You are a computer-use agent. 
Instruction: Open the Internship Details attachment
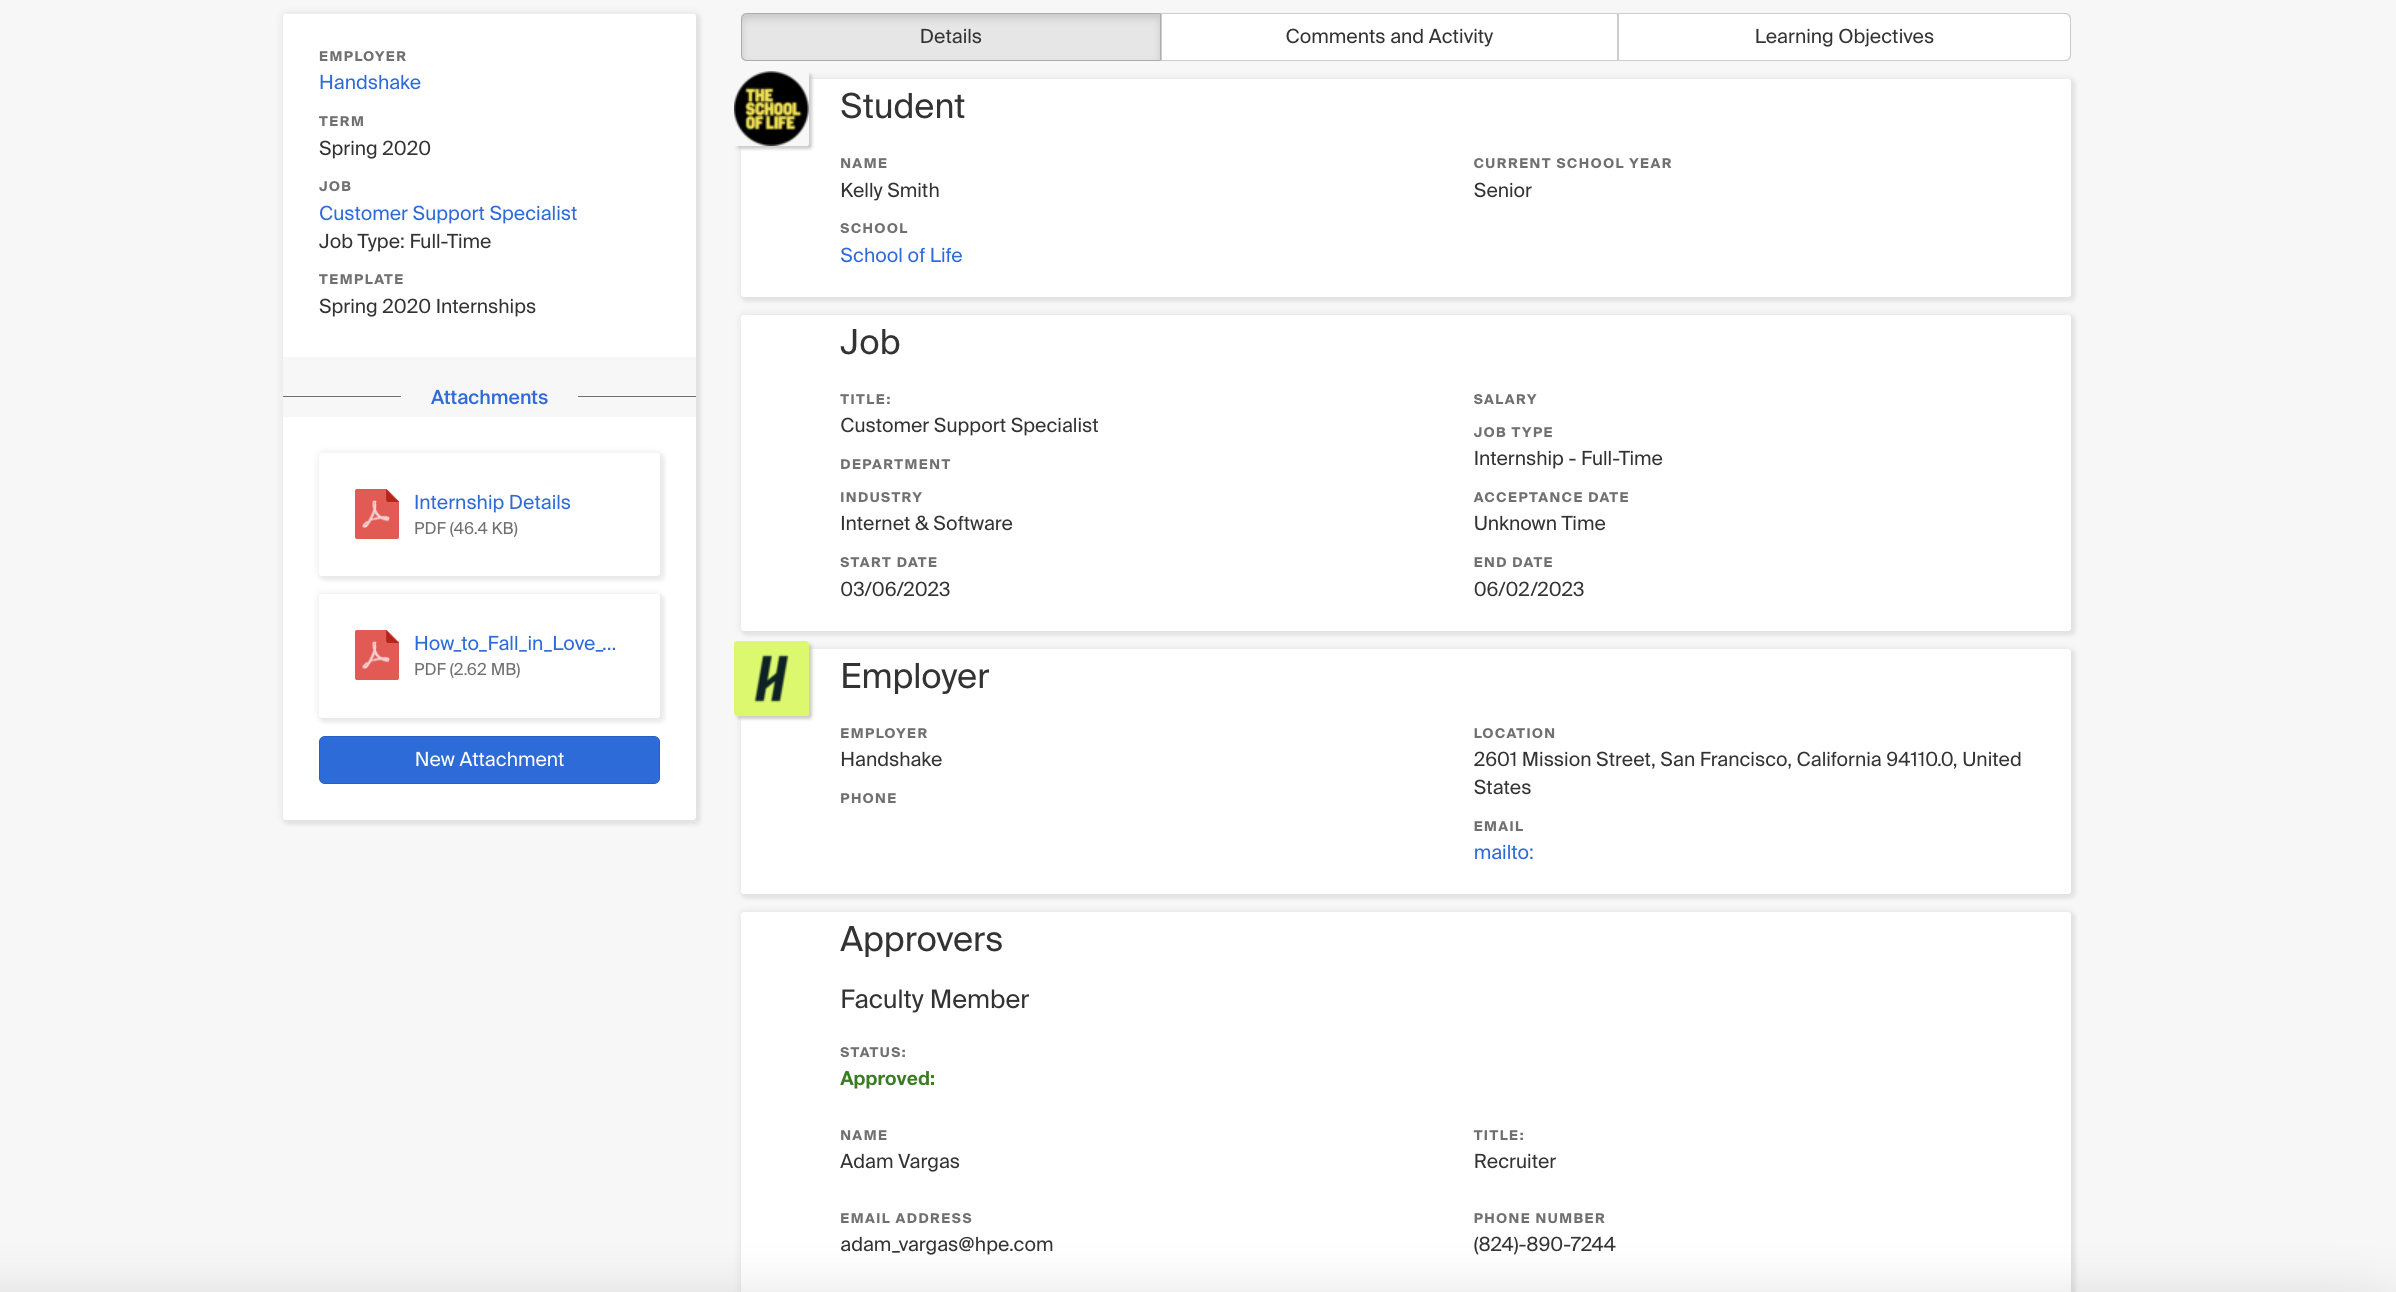(x=492, y=502)
